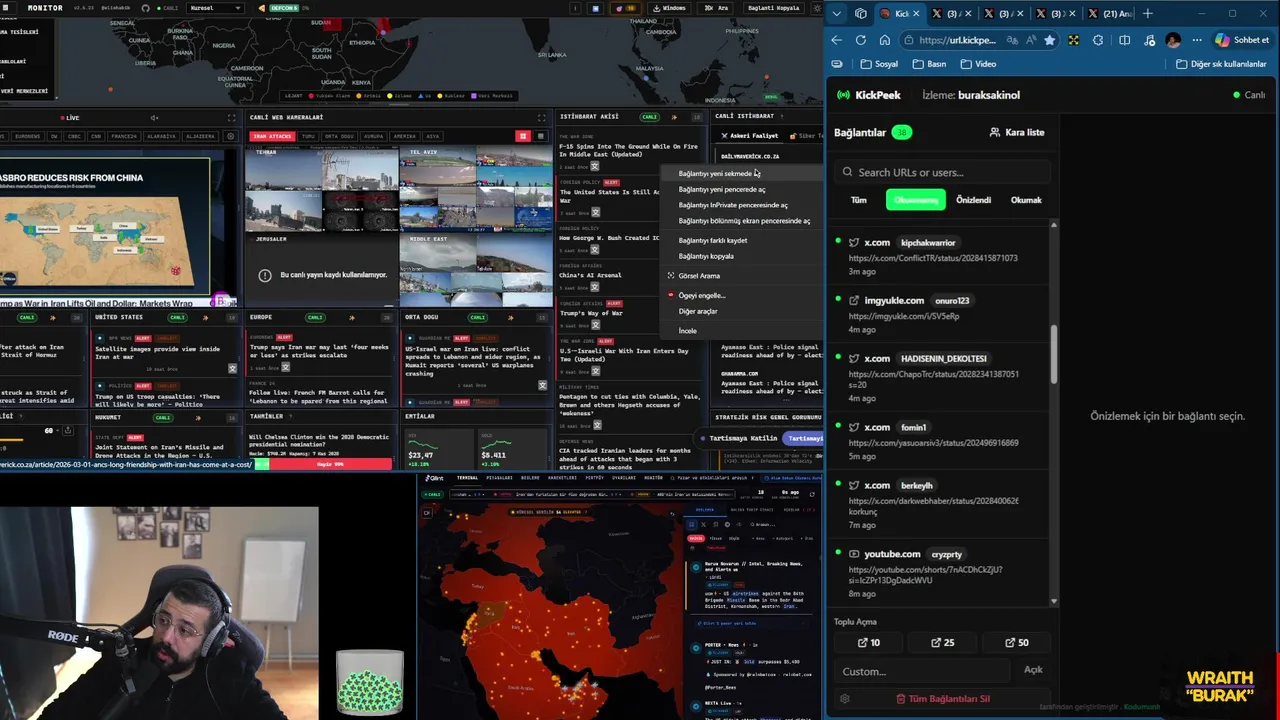Screen dimensions: 1280x720
Task: Select 'ORTA DOĞU' webcam filter tab
Action: (x=340, y=136)
